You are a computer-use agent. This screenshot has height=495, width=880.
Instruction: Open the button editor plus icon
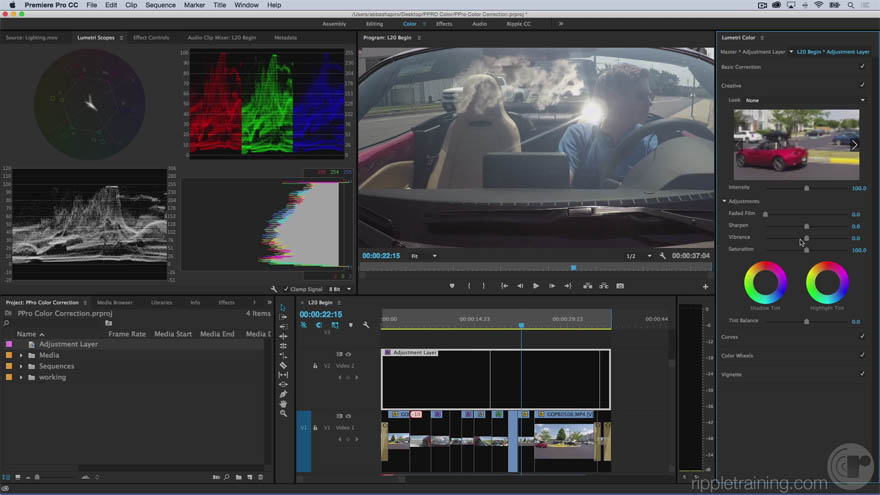click(705, 286)
